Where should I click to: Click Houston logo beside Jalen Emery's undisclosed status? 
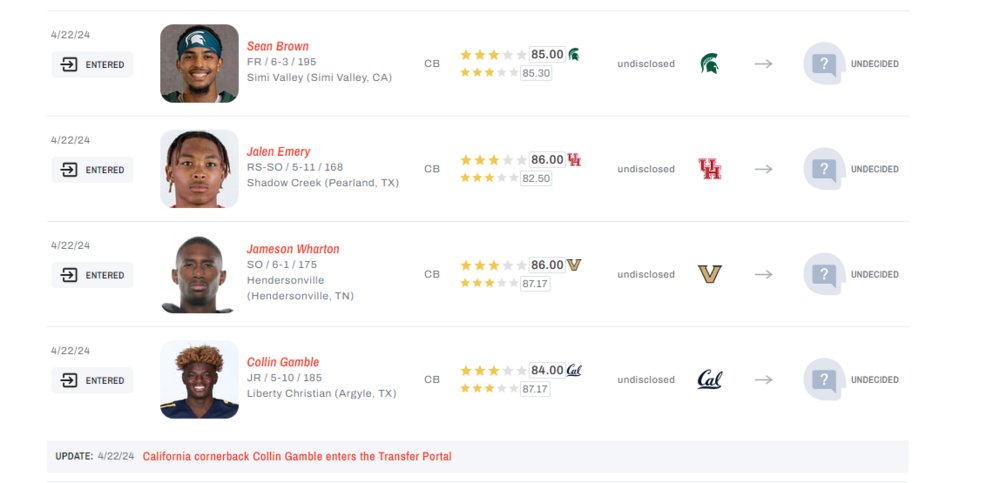pyautogui.click(x=710, y=169)
